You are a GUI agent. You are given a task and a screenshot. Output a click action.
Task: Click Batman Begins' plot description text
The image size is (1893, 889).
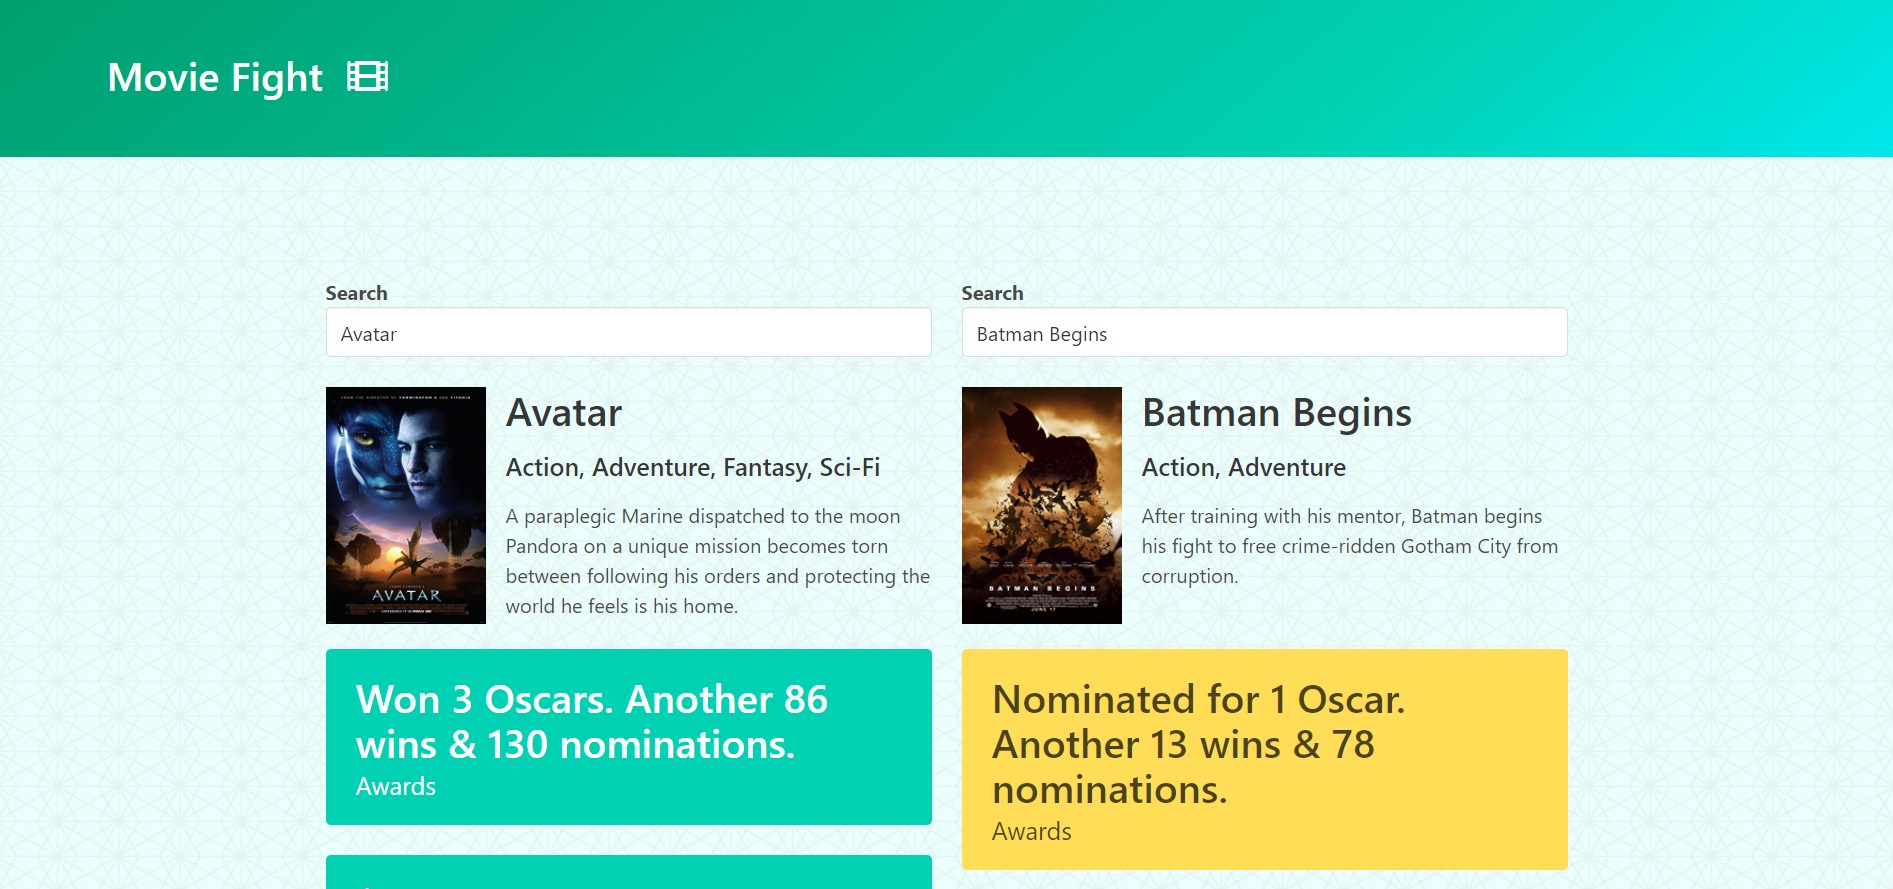pyautogui.click(x=1350, y=546)
